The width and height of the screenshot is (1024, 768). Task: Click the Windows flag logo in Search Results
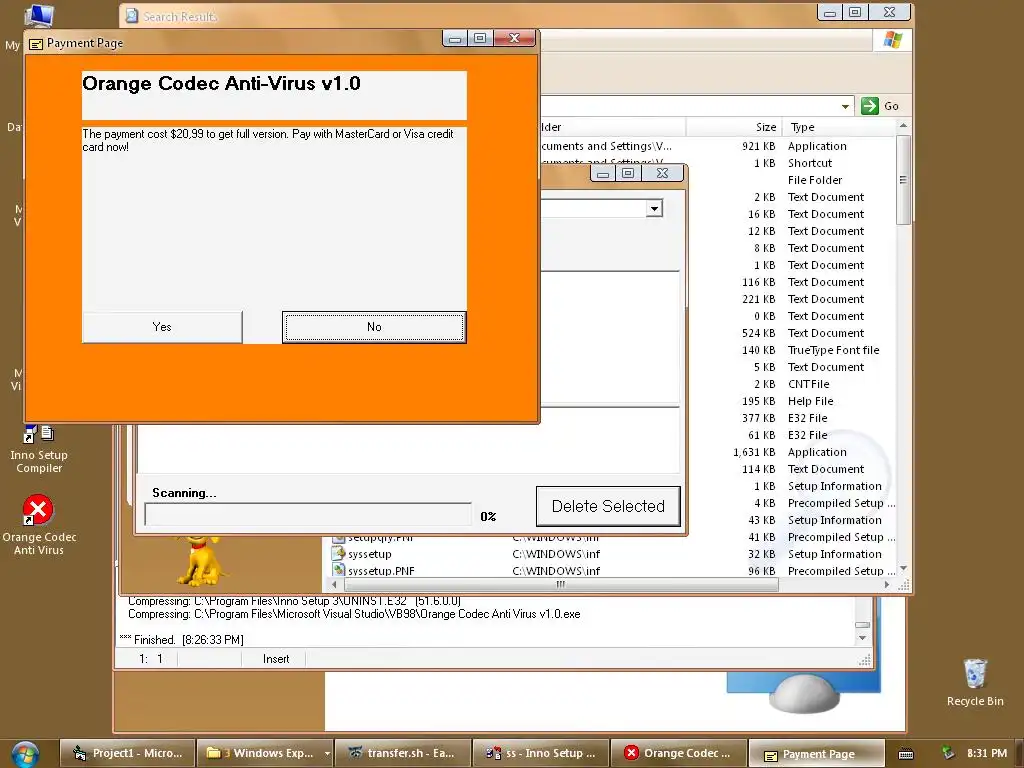(893, 40)
